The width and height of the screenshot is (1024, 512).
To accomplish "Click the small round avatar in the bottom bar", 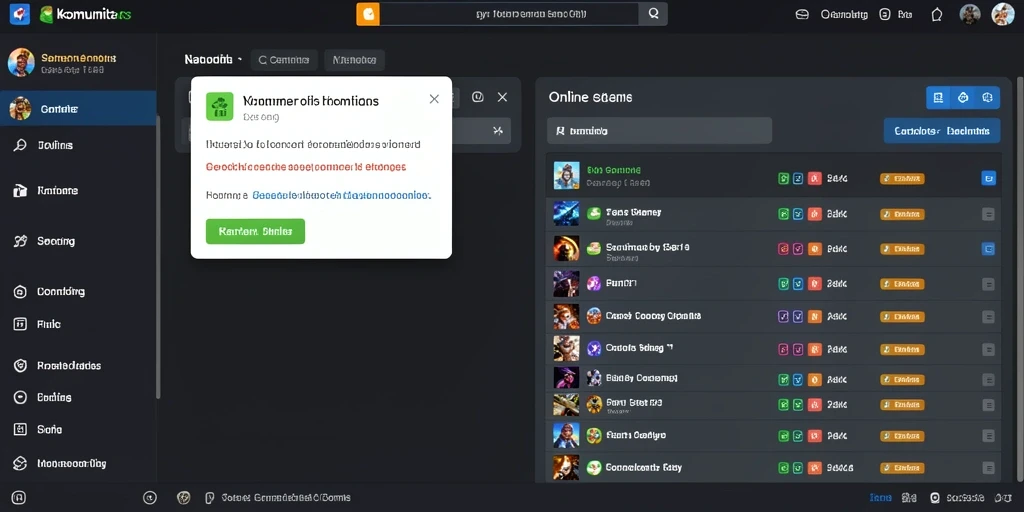I will tap(184, 498).
